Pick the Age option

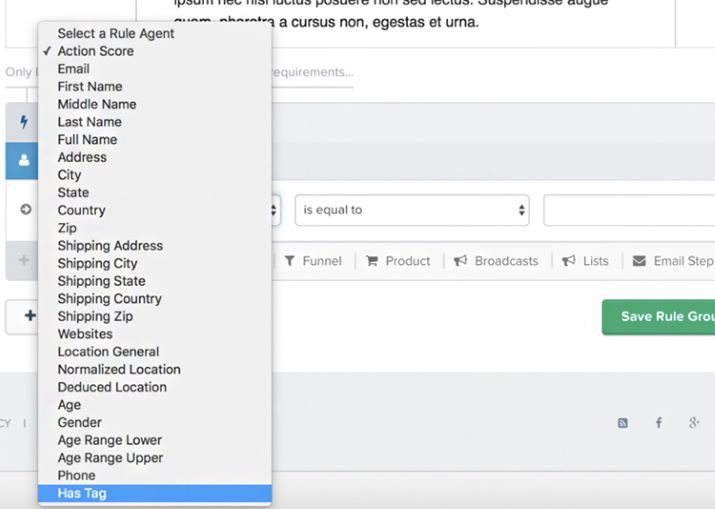click(x=155, y=405)
